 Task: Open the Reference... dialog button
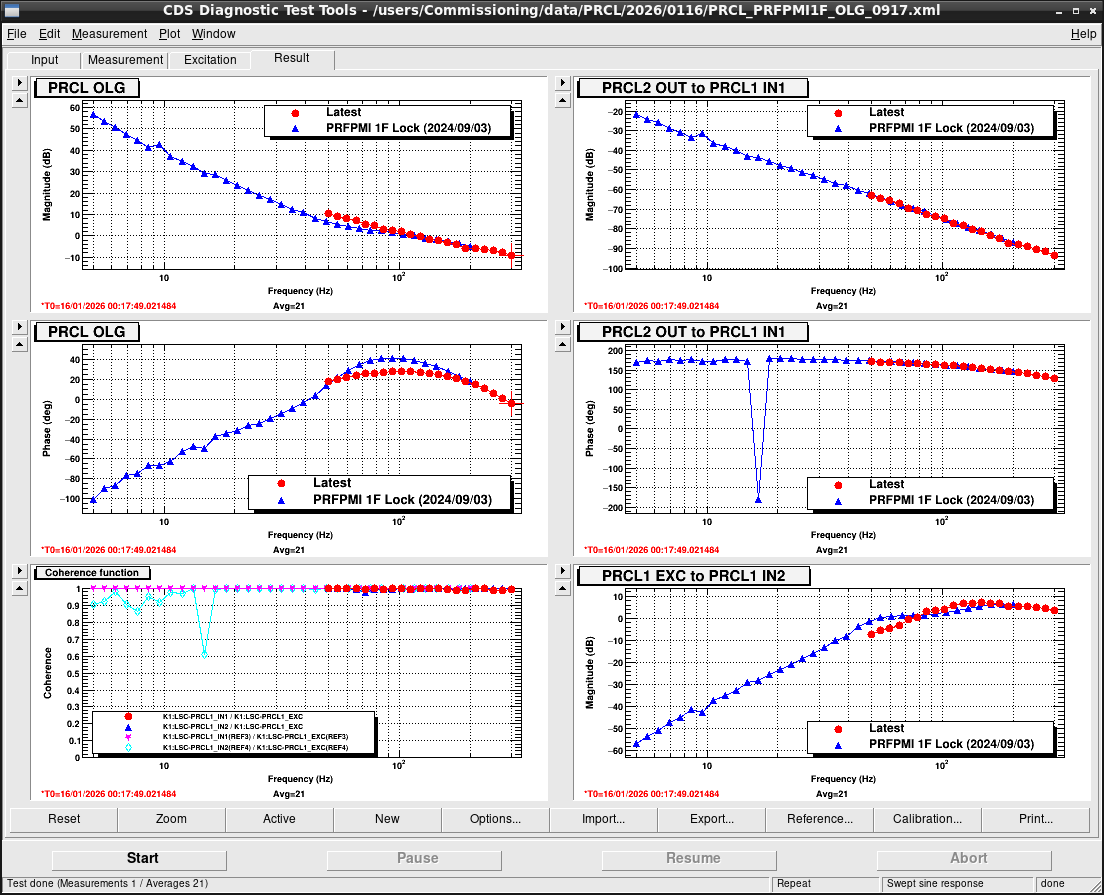pyautogui.click(x=819, y=819)
